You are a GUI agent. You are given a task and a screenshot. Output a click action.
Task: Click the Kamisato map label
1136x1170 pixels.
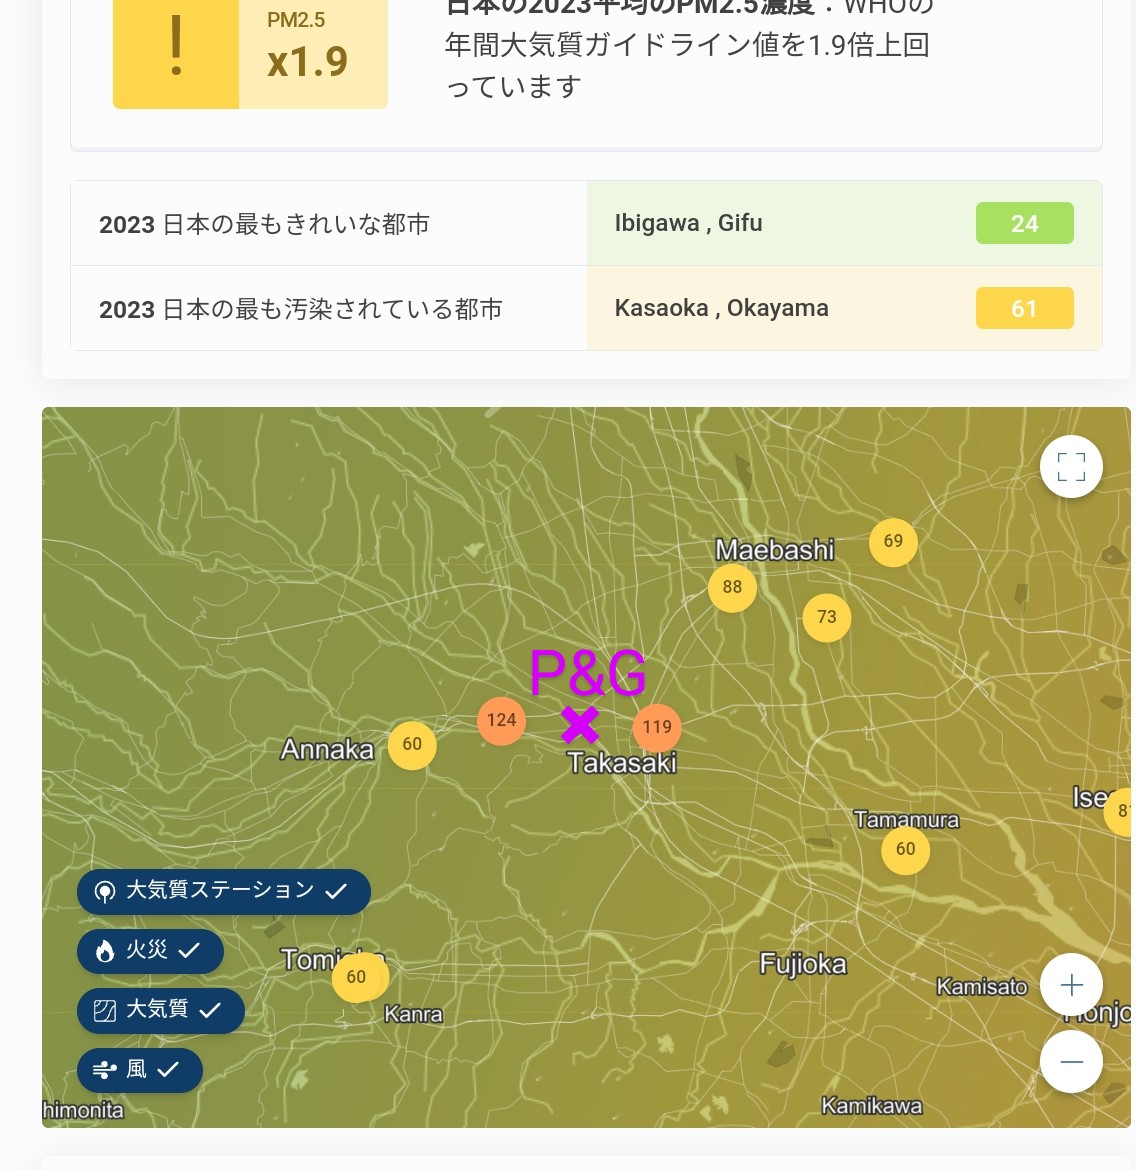[981, 986]
